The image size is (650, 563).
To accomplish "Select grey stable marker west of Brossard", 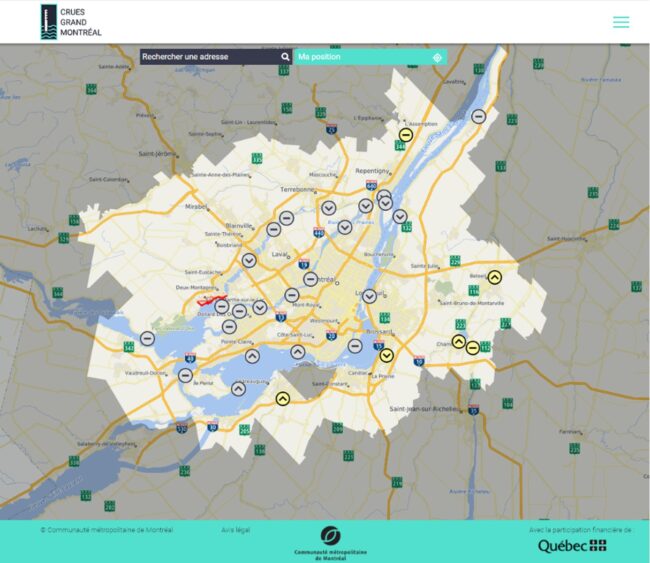I will click(355, 345).
